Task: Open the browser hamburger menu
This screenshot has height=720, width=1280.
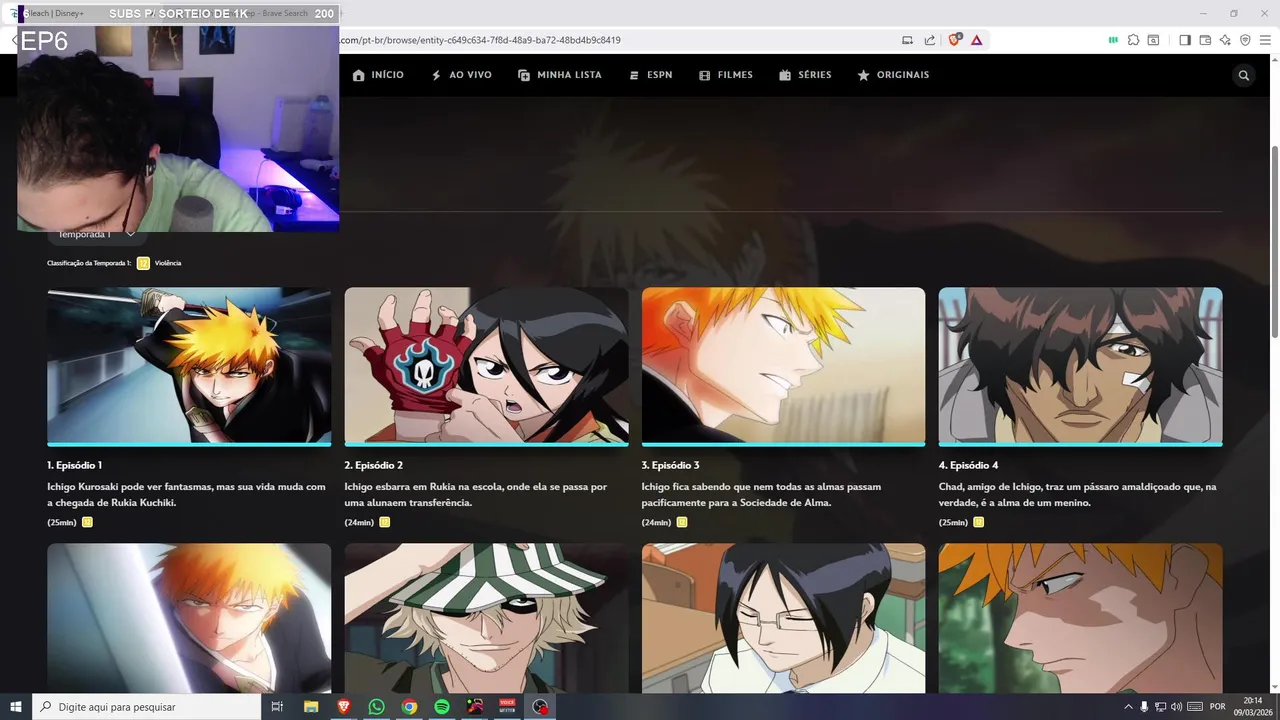Action: coord(1266,40)
